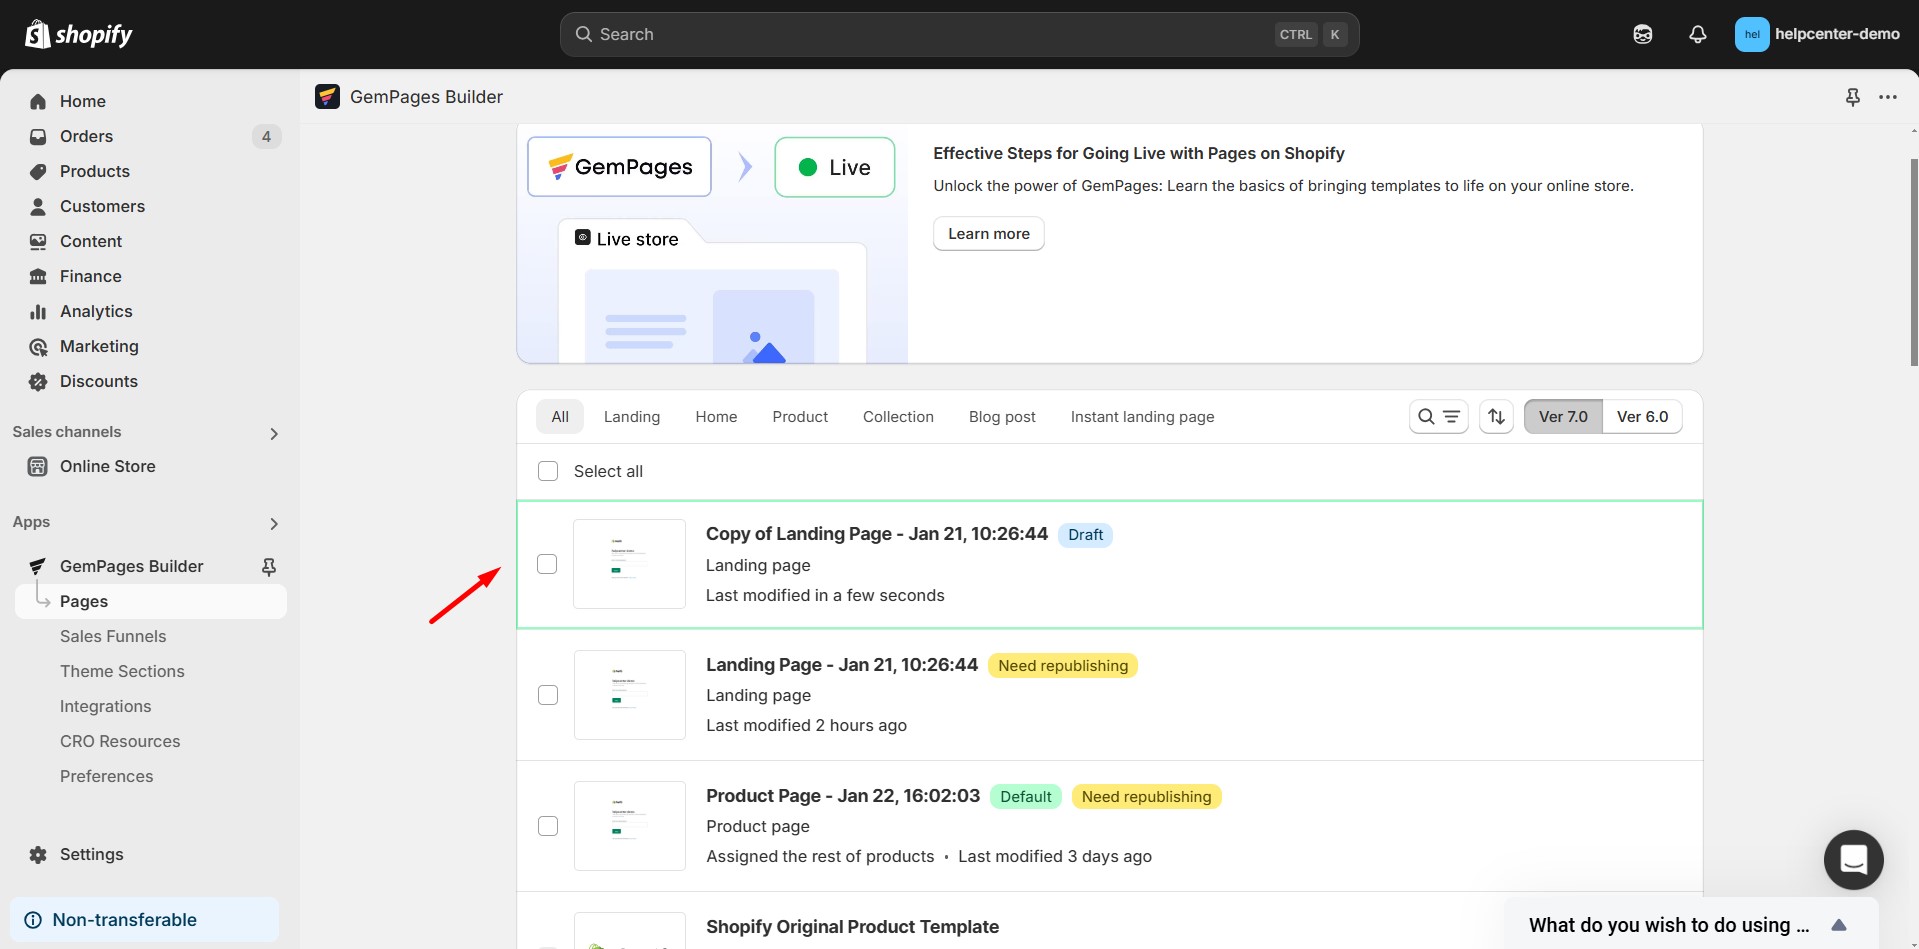Click the search and filter icon button
The width and height of the screenshot is (1919, 949).
(x=1438, y=417)
